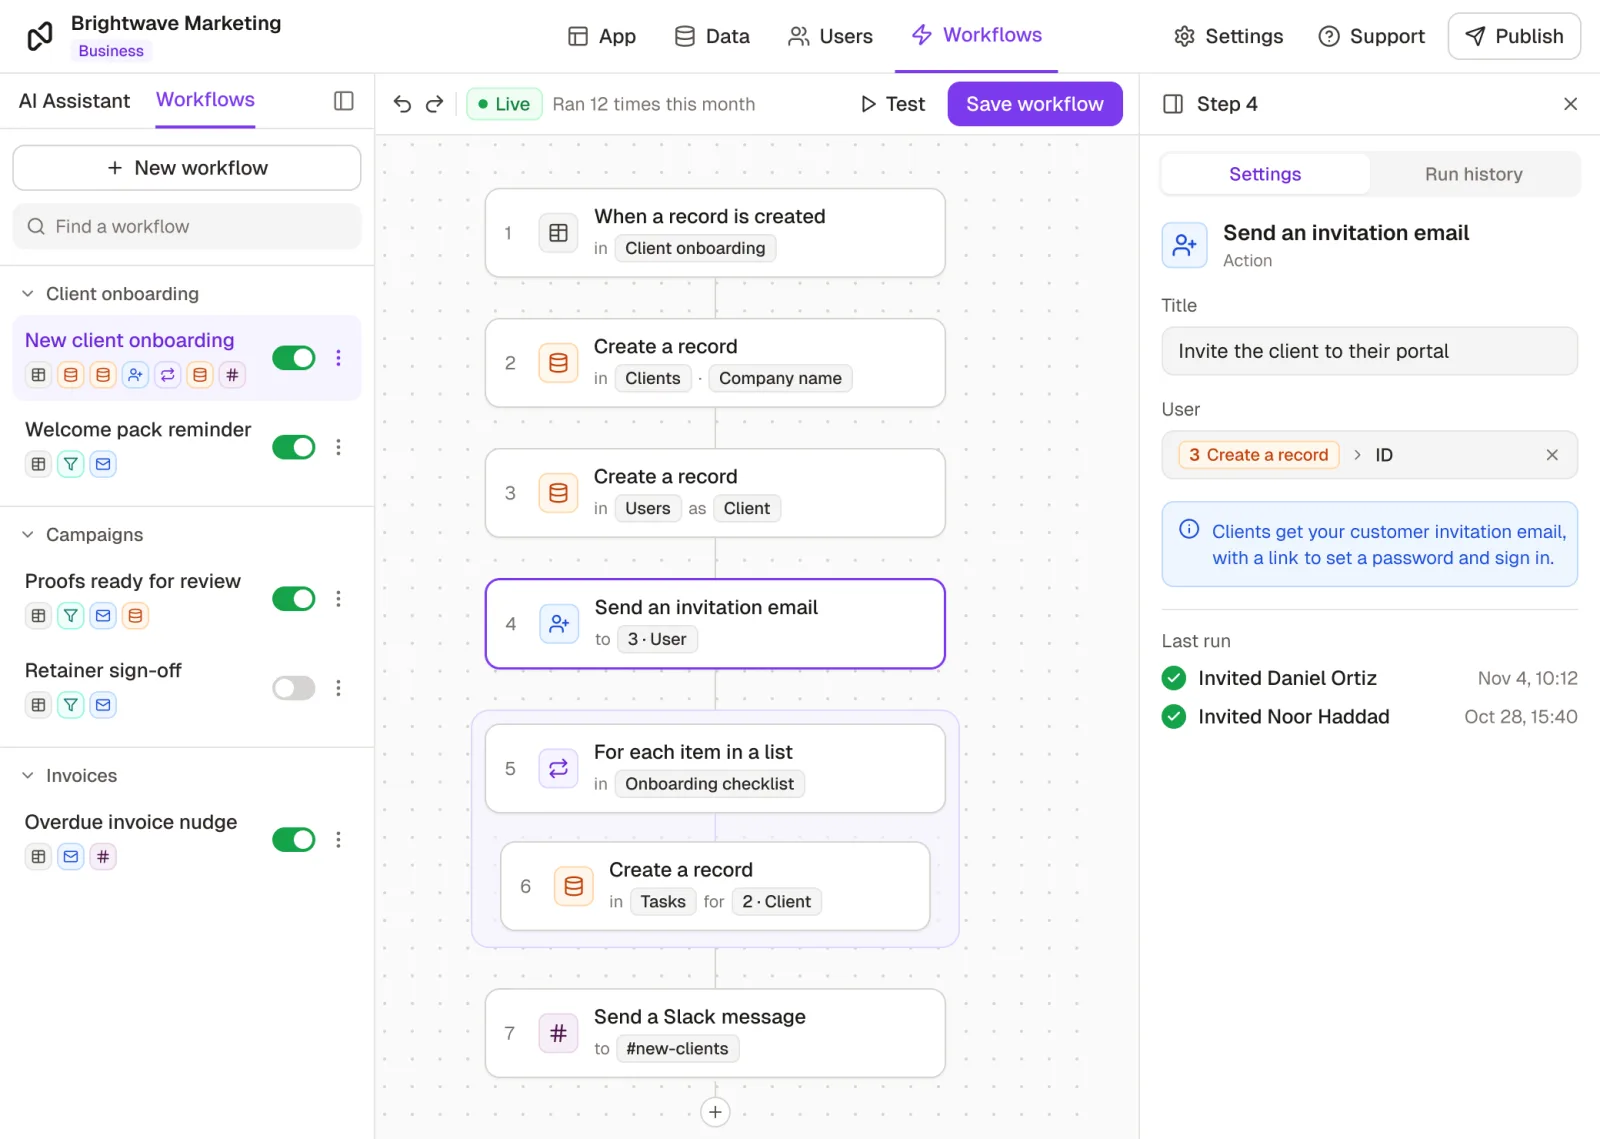Open more options for Welcome pack reminder
The width and height of the screenshot is (1600, 1139).
tap(338, 447)
